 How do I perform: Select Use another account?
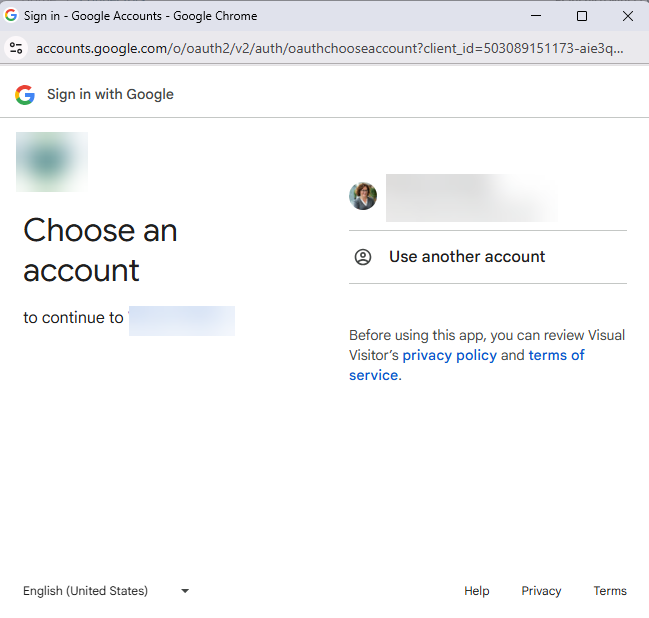click(x=467, y=257)
